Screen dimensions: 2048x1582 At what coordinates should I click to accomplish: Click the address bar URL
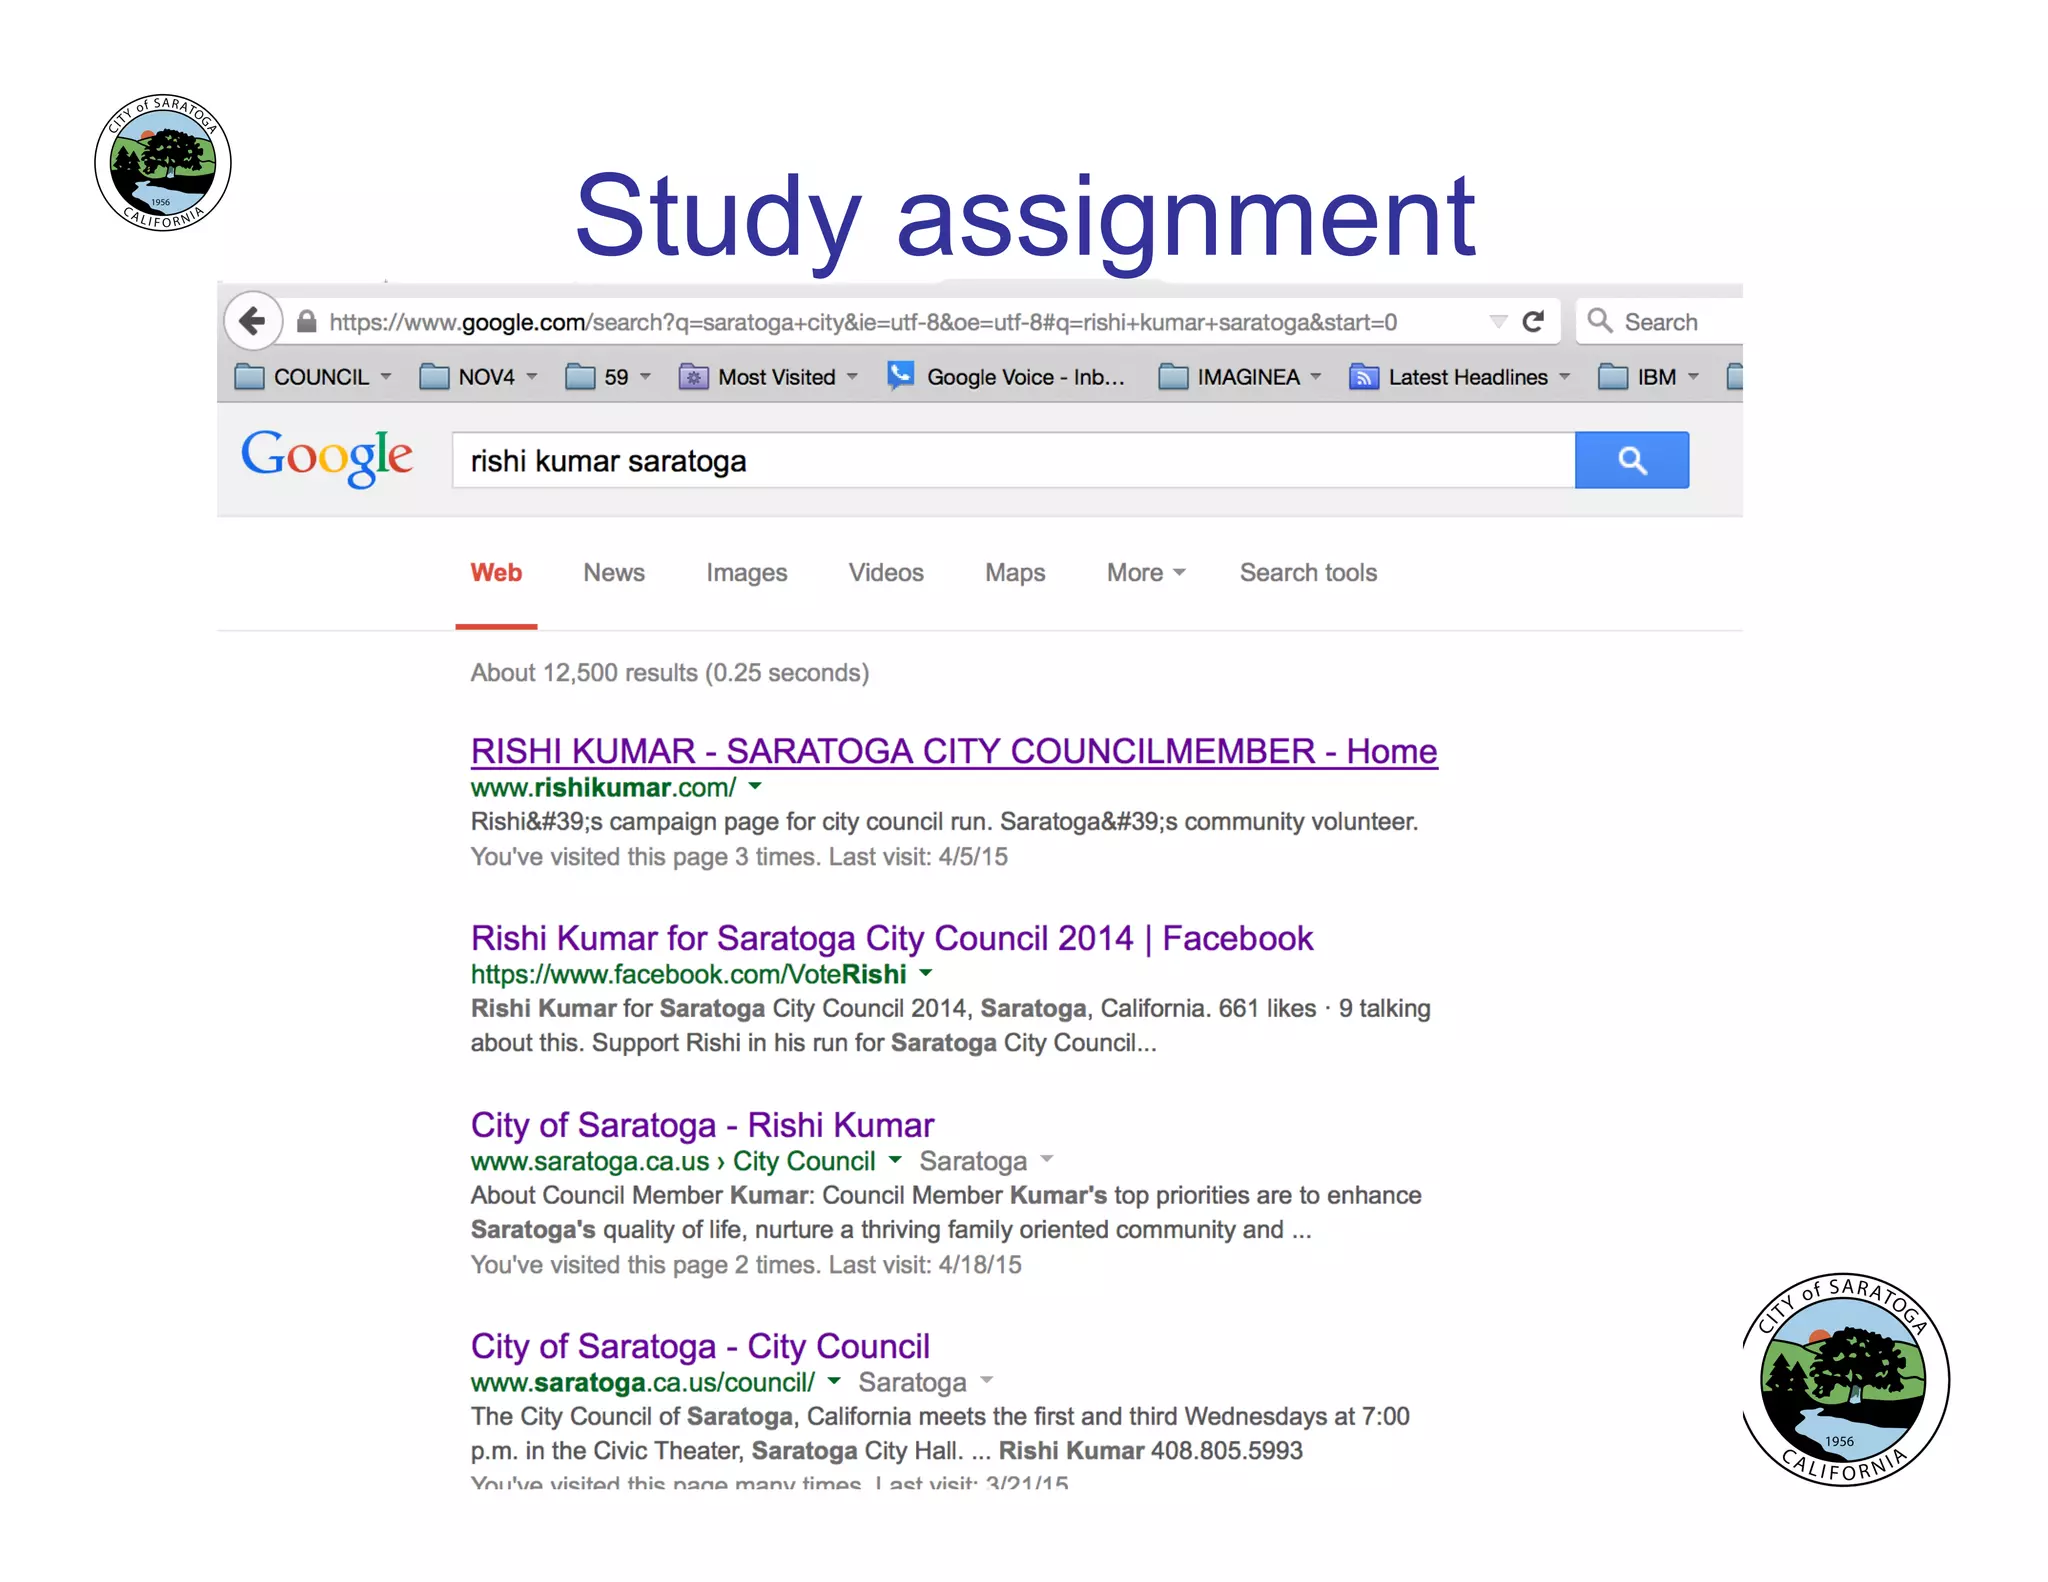tap(863, 323)
